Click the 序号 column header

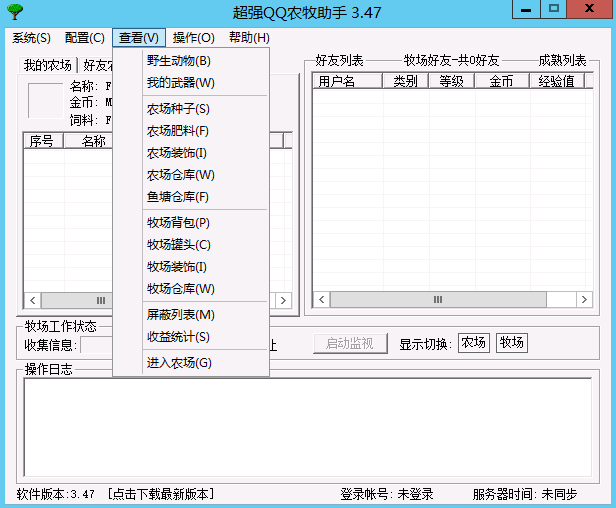coord(43,141)
